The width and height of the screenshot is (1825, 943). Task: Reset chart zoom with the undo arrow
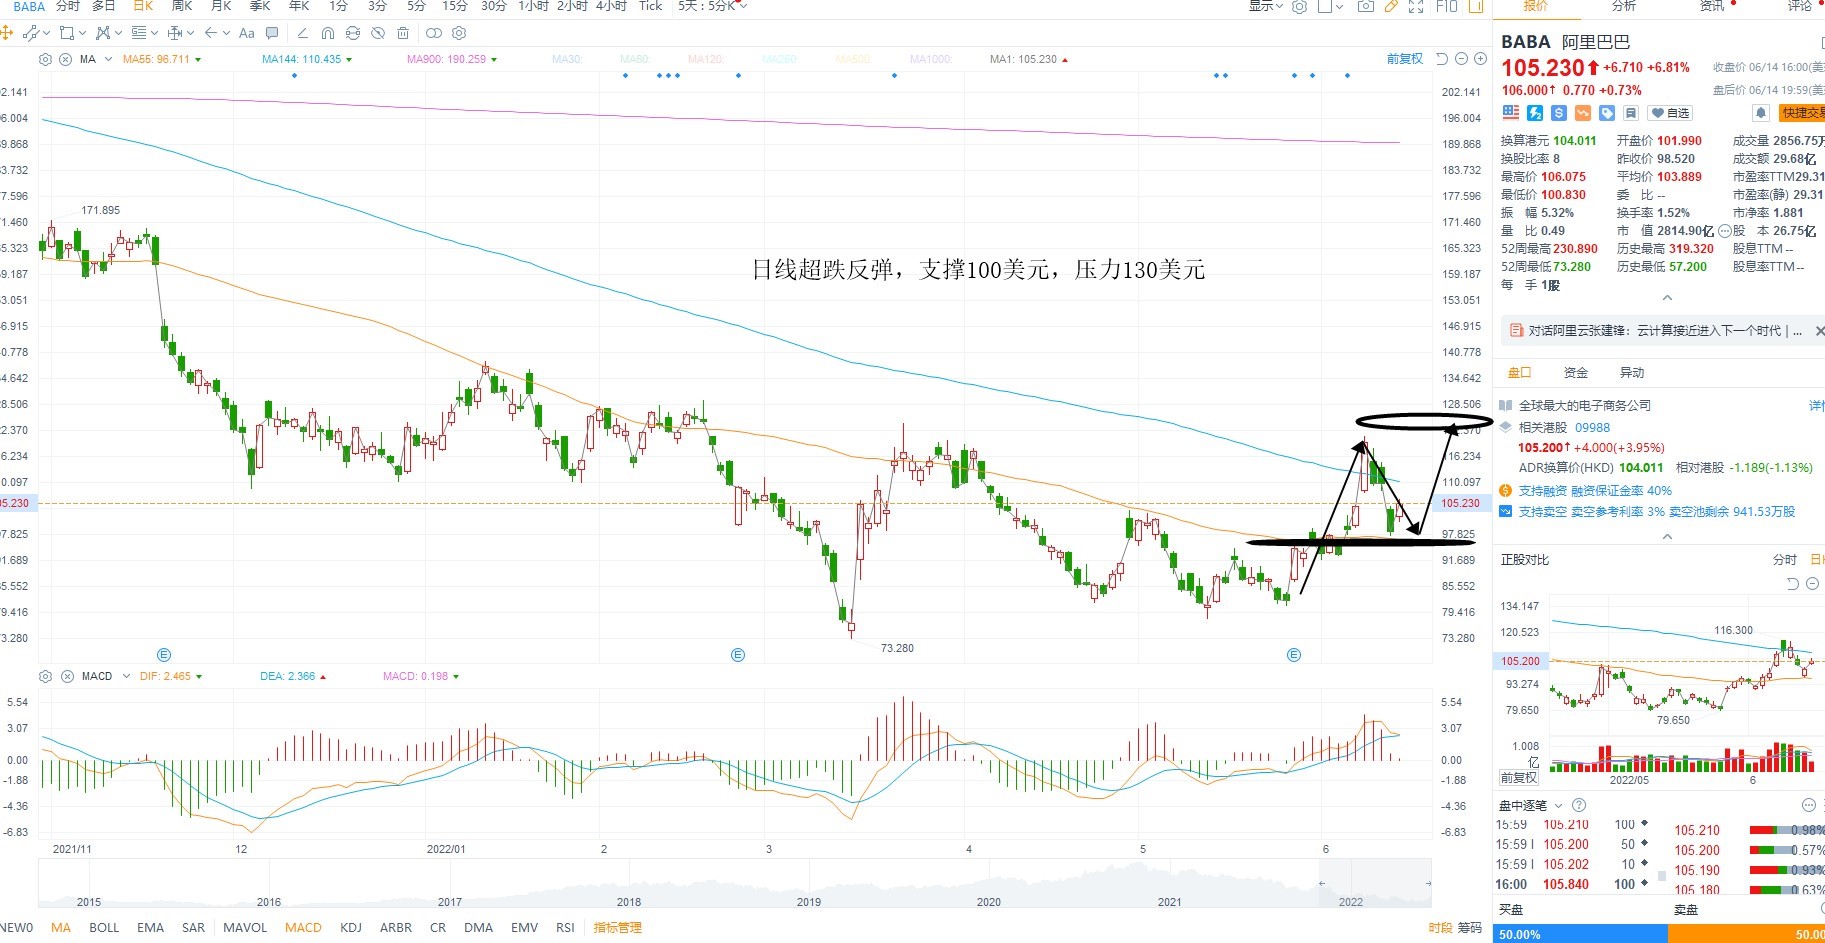click(1442, 59)
